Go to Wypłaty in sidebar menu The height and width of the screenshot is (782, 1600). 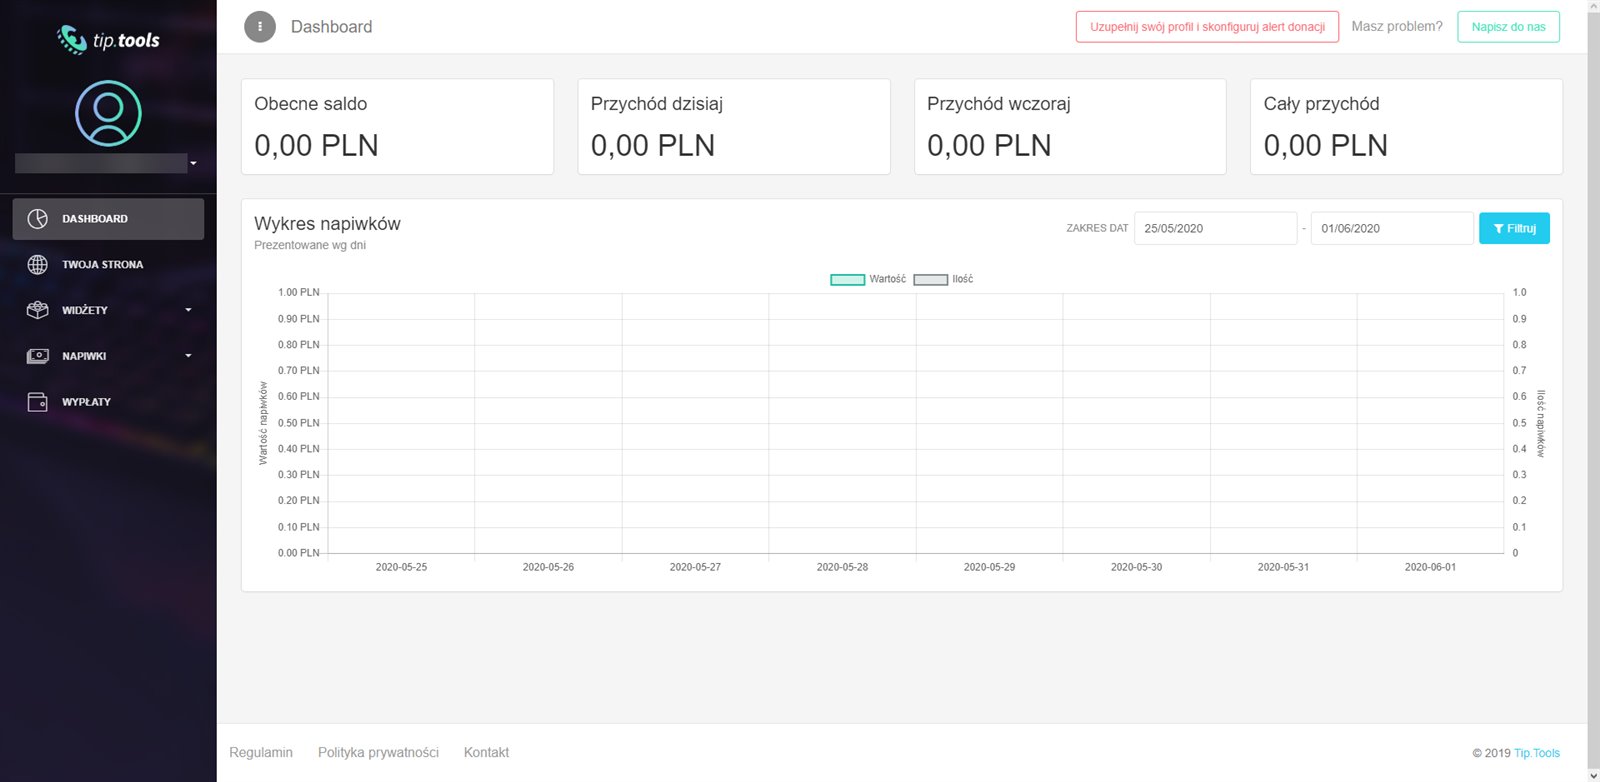(x=86, y=402)
